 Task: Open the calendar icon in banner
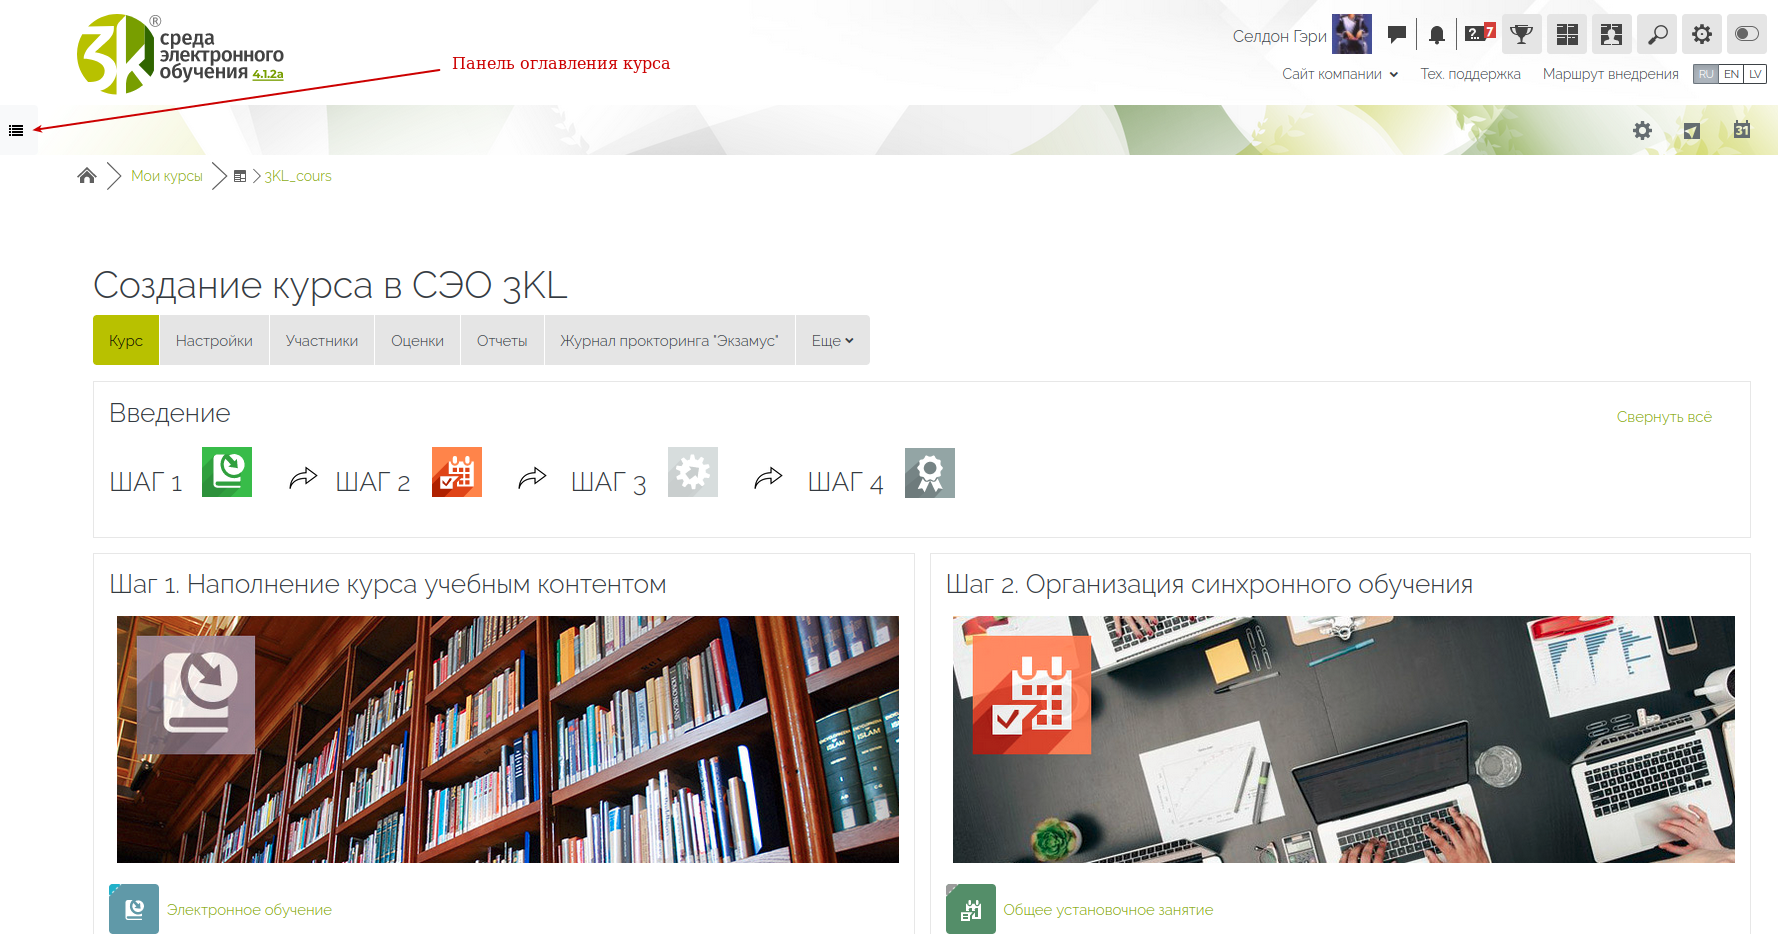pyautogui.click(x=1742, y=130)
